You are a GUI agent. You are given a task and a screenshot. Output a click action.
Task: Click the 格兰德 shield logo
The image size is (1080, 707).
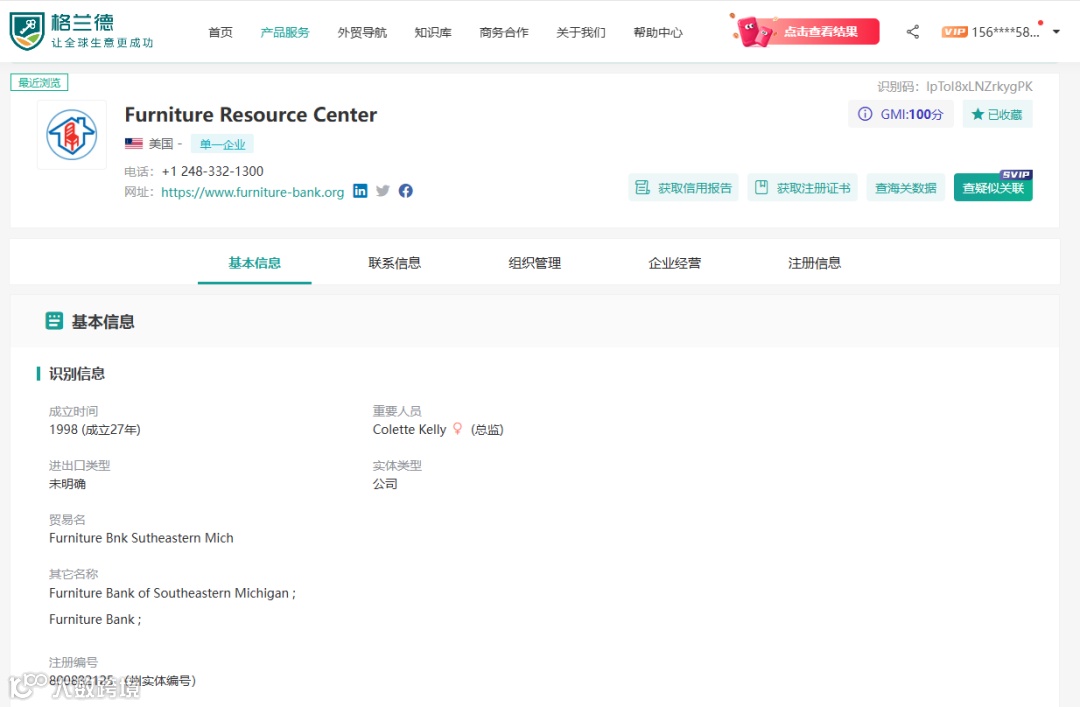click(x=28, y=31)
